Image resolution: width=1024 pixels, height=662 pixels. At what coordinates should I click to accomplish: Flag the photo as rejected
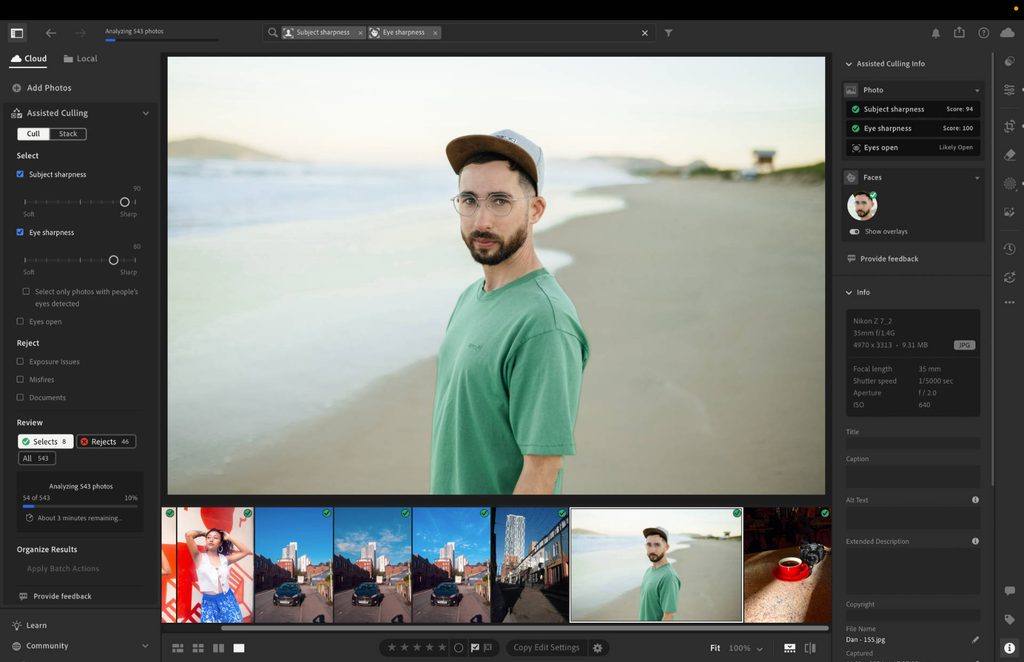coord(488,648)
